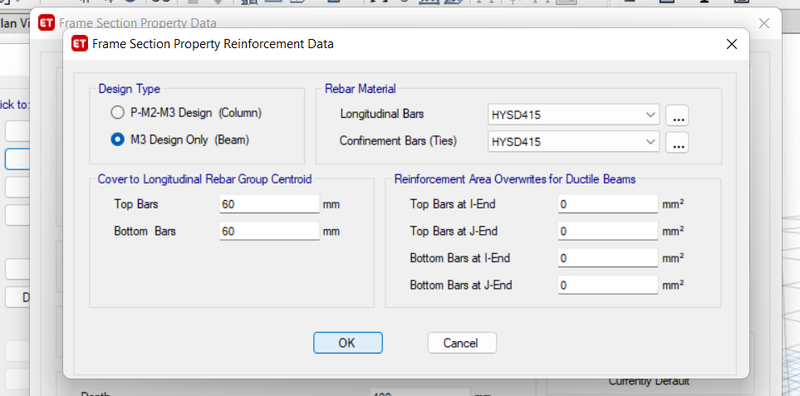800x396 pixels.
Task: Open Longitudinal Bars material dropdown
Action: click(573, 115)
